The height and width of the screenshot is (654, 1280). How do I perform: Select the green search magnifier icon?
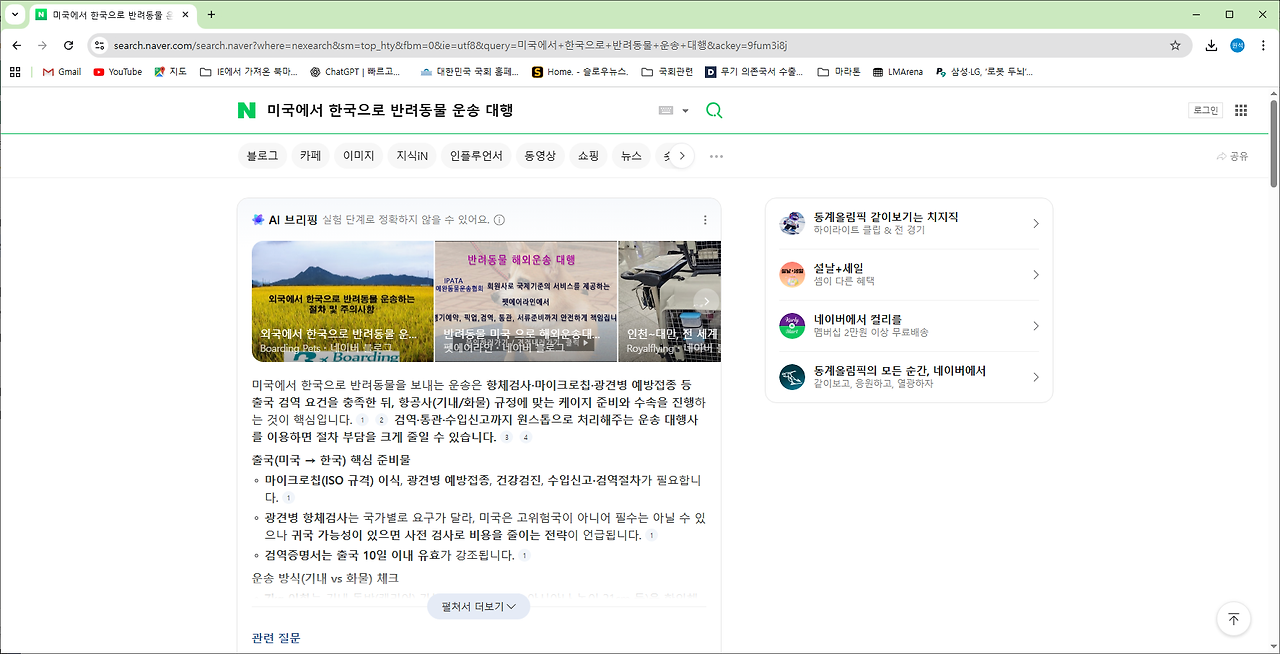click(714, 110)
